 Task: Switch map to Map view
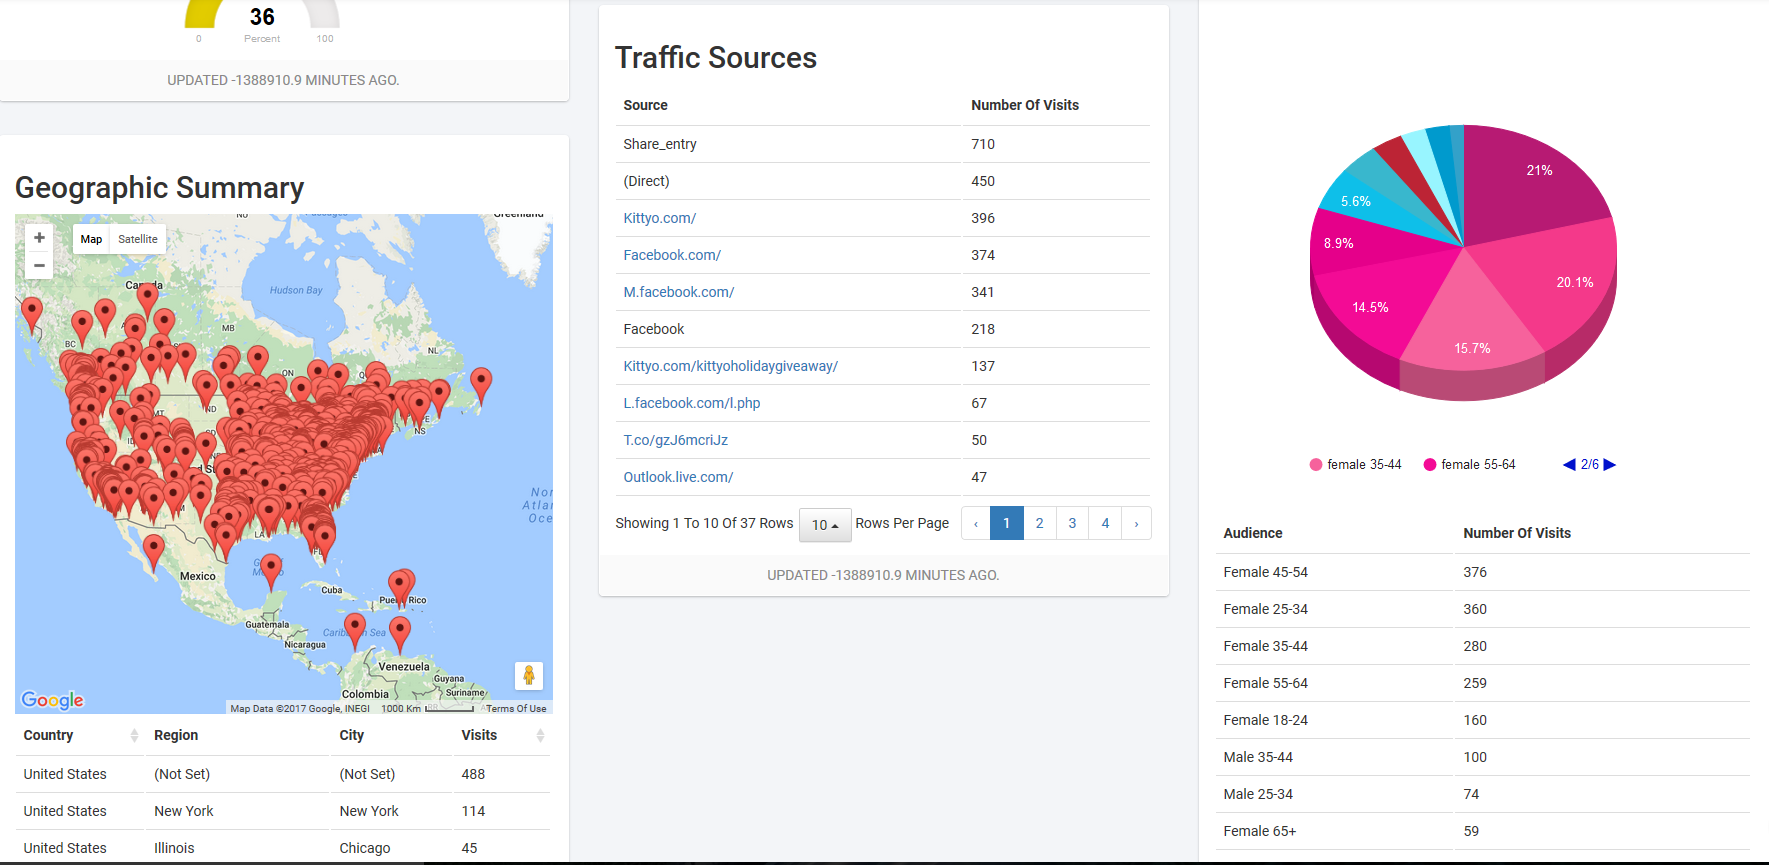click(x=91, y=239)
